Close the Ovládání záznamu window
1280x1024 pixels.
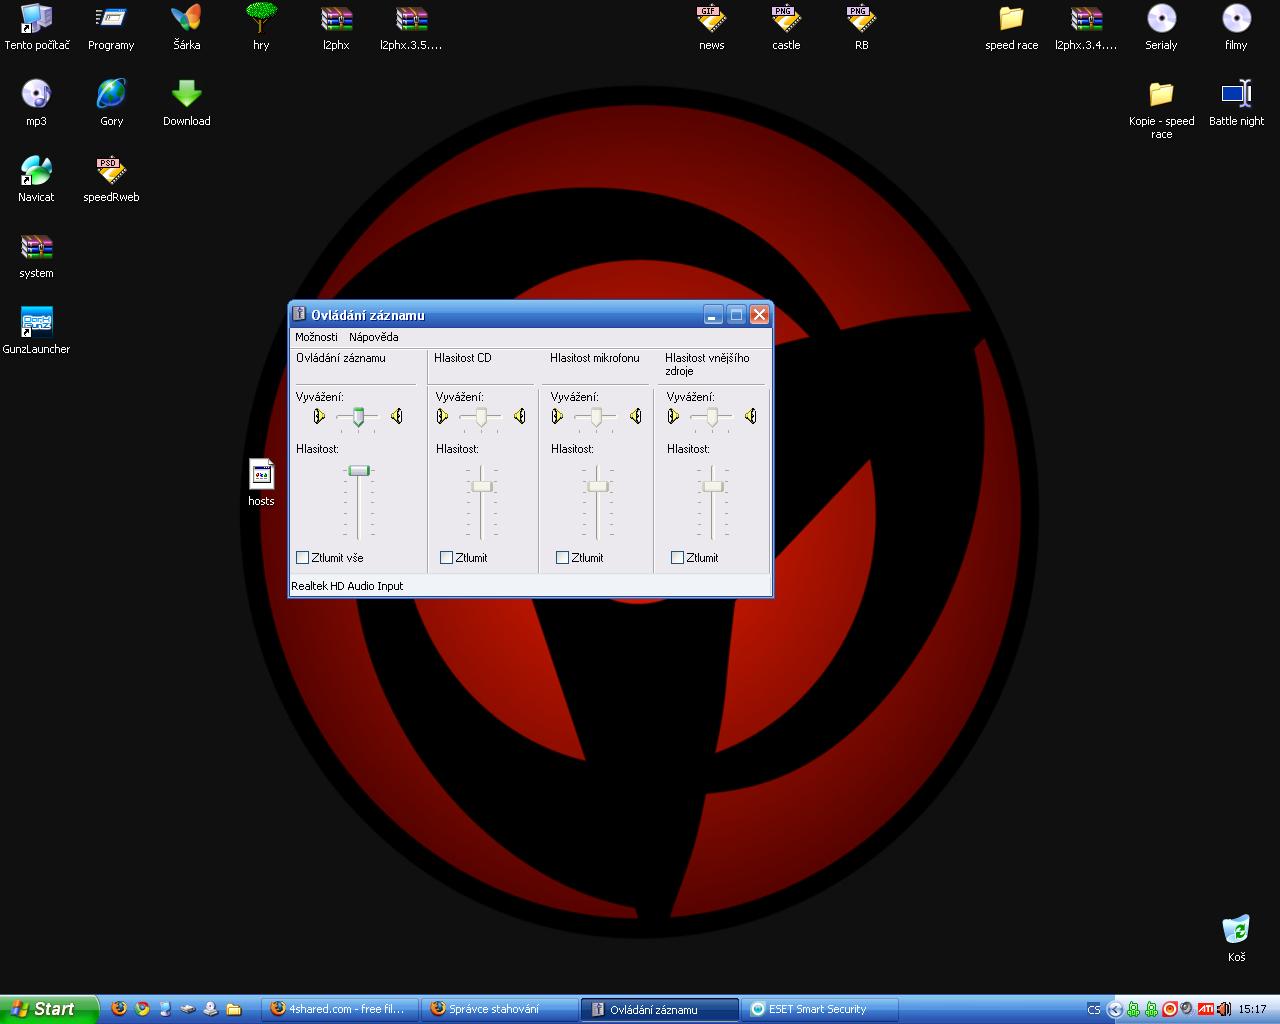[759, 315]
